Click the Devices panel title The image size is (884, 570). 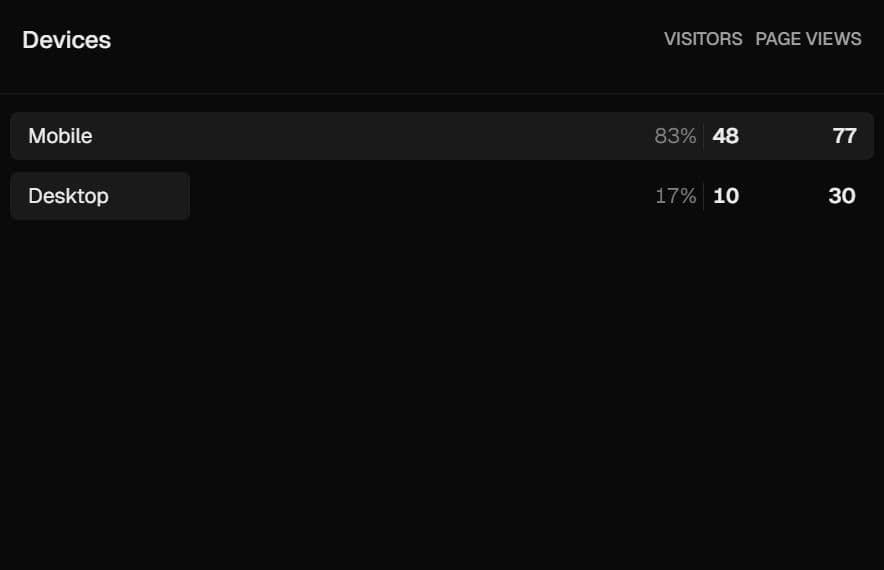[66, 40]
